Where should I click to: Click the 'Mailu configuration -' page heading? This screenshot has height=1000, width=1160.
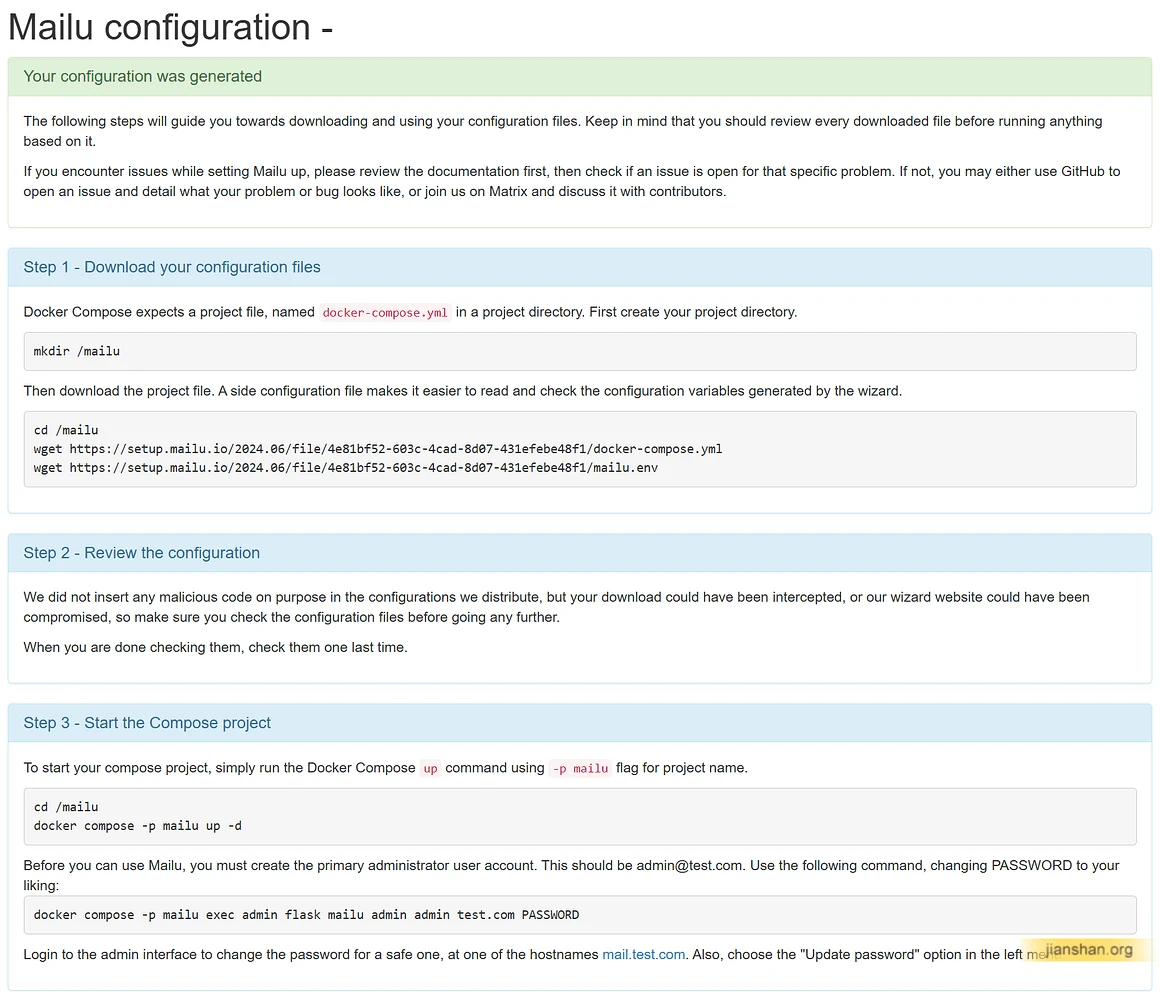coord(170,27)
